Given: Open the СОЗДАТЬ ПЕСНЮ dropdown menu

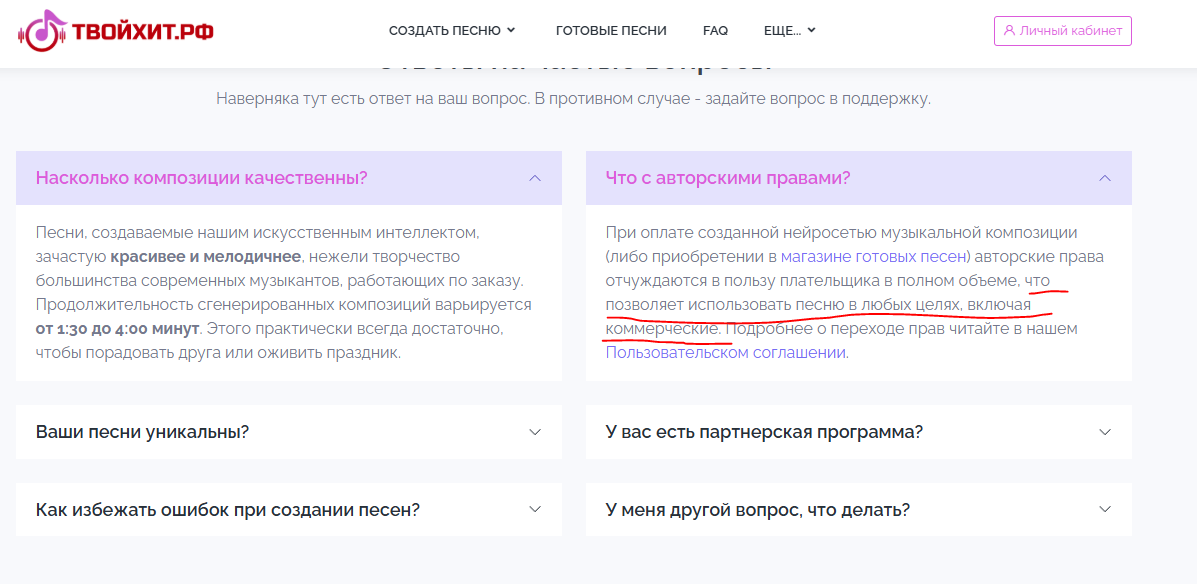Looking at the screenshot, I should click(x=452, y=31).
